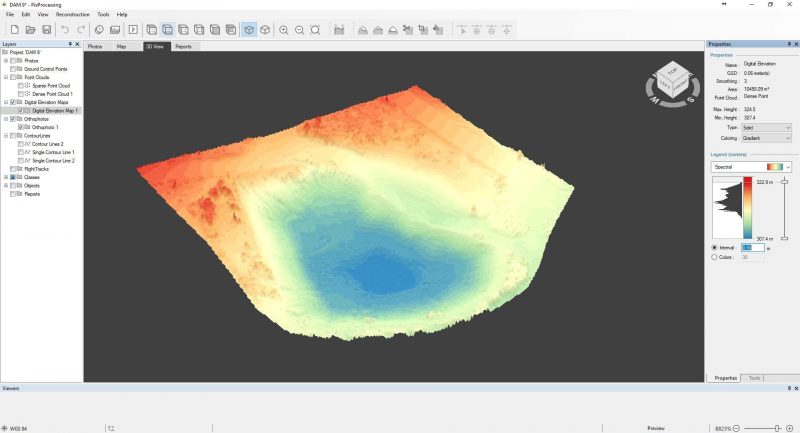The width and height of the screenshot is (800, 433).
Task: Open the Reconstruction menu
Action: (71, 14)
